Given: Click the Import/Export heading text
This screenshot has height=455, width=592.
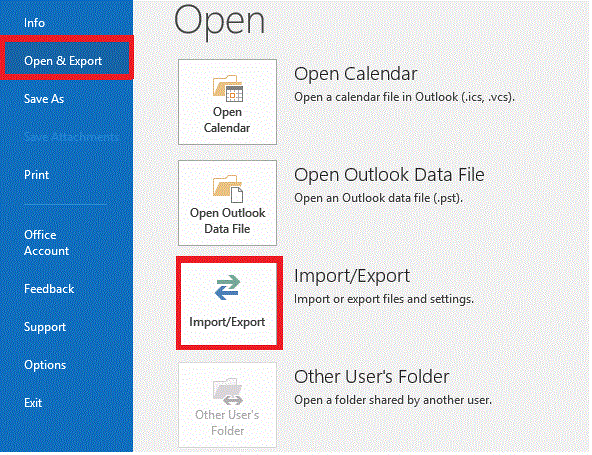Looking at the screenshot, I should pyautogui.click(x=352, y=276).
